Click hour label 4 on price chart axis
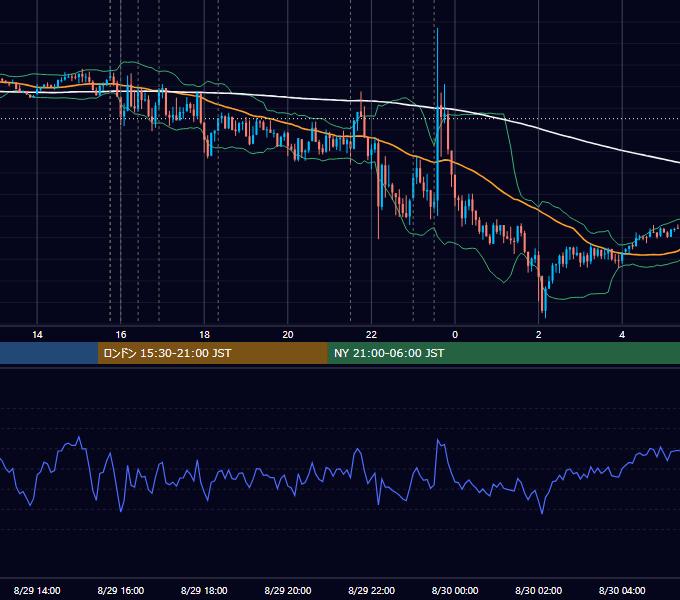This screenshot has width=680, height=600. click(x=622, y=335)
